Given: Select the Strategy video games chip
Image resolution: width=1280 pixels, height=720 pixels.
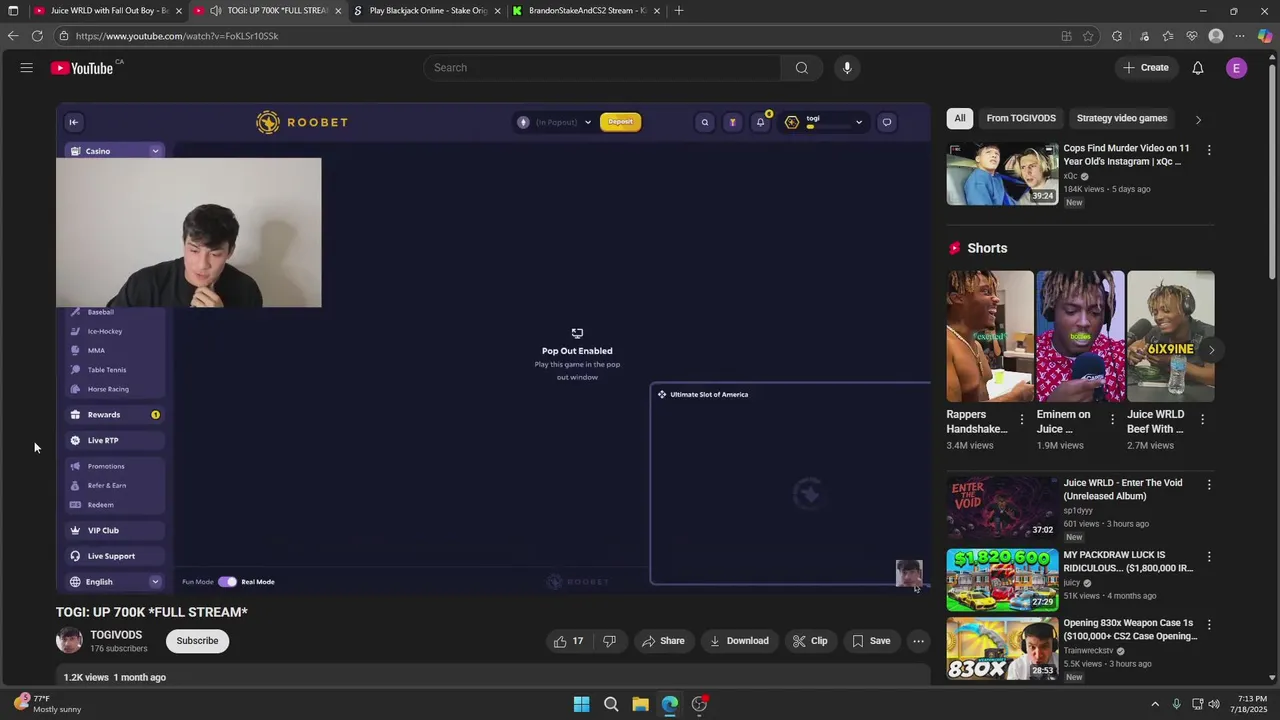Looking at the screenshot, I should click(x=1122, y=118).
